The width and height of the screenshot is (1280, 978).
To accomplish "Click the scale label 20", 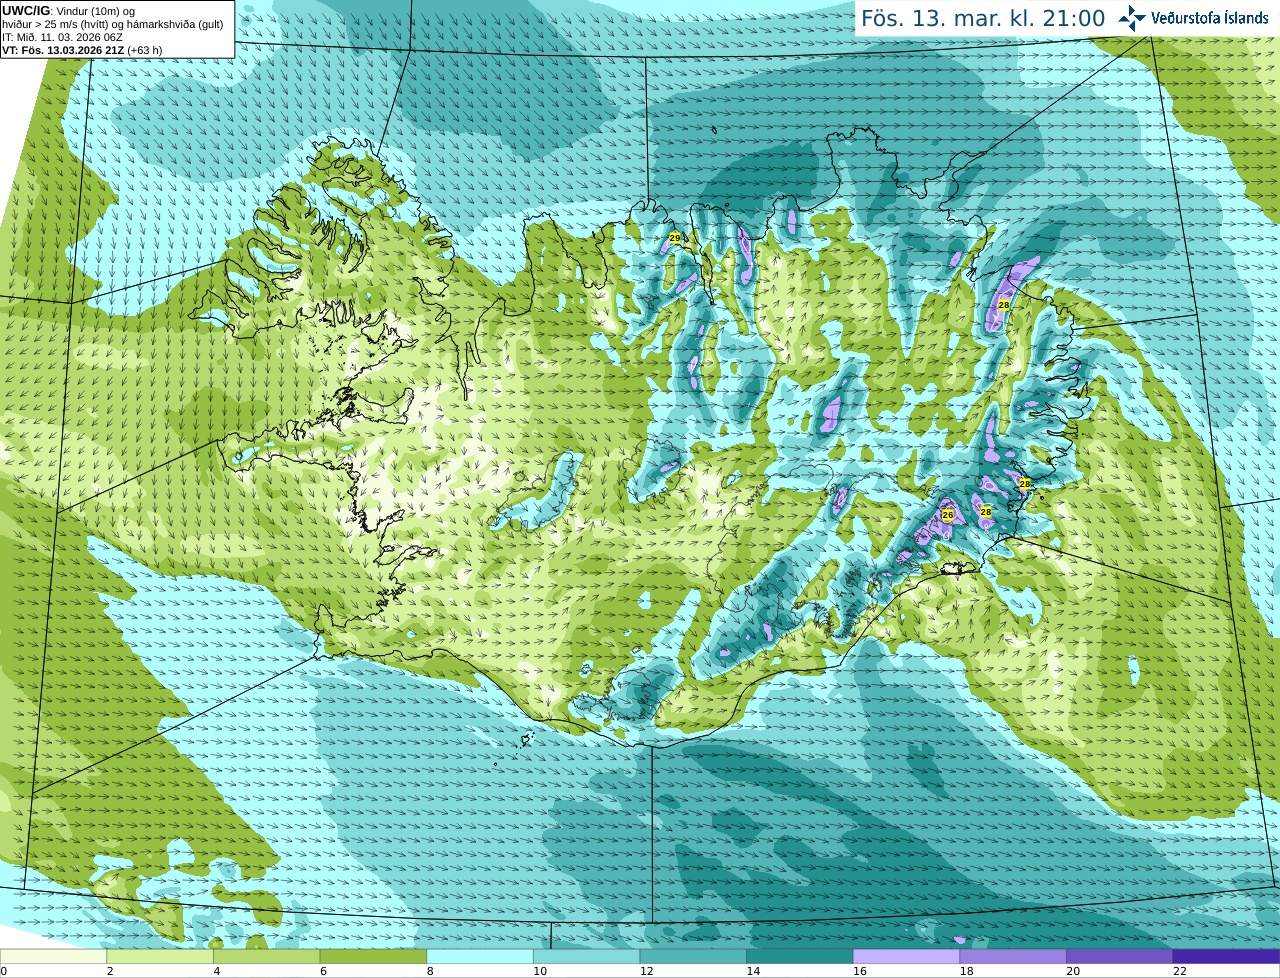I will coord(1073,971).
